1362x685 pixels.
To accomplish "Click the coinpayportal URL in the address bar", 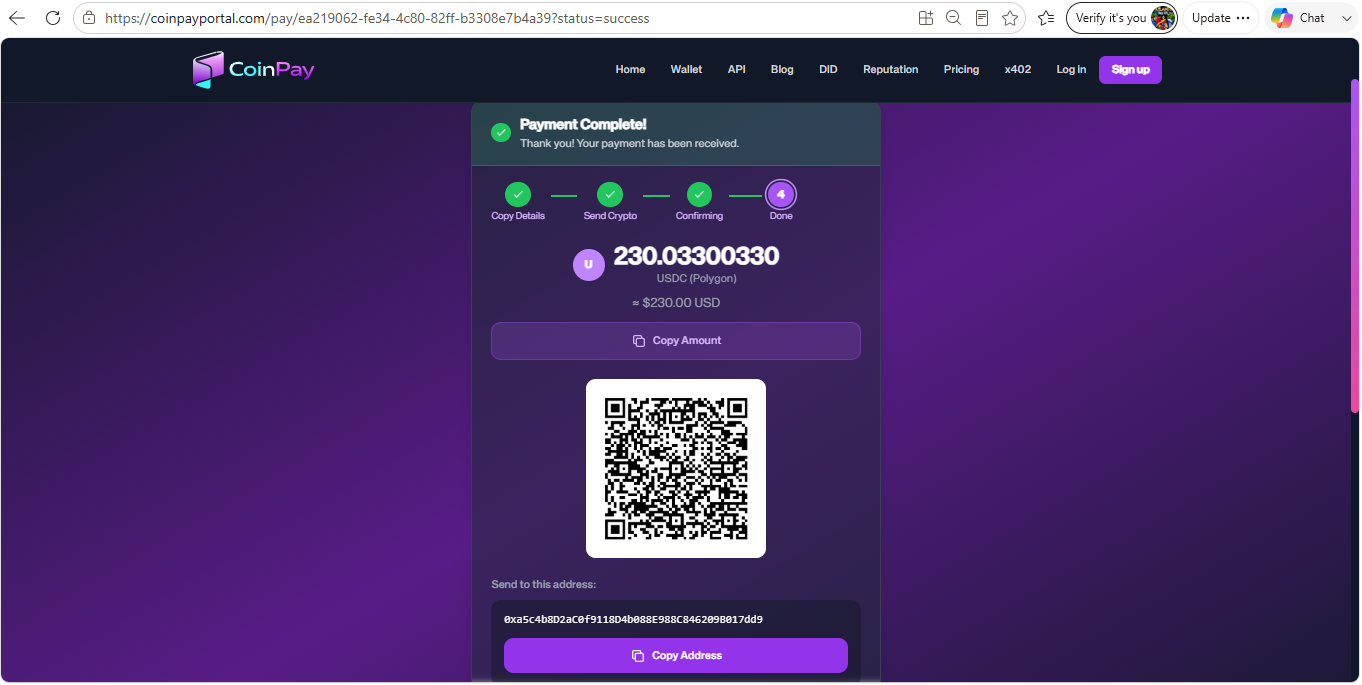I will coord(377,18).
